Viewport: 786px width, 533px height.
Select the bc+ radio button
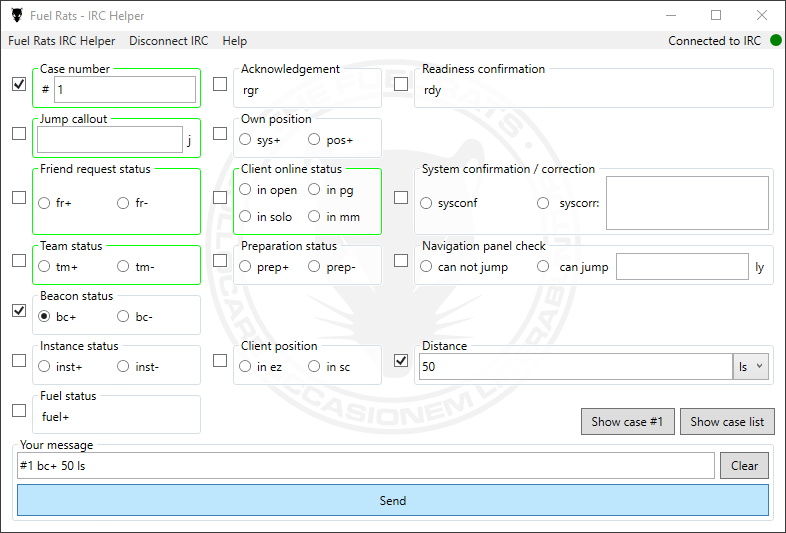44,316
